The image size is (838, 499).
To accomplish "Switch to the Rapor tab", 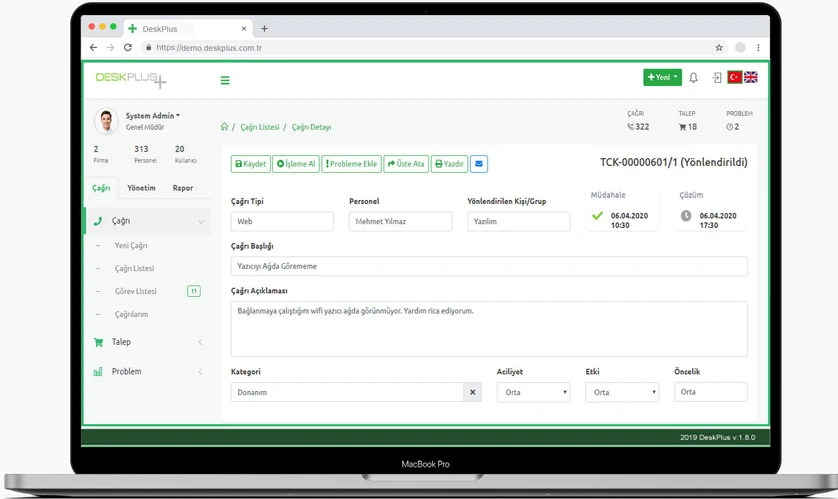I will point(183,188).
